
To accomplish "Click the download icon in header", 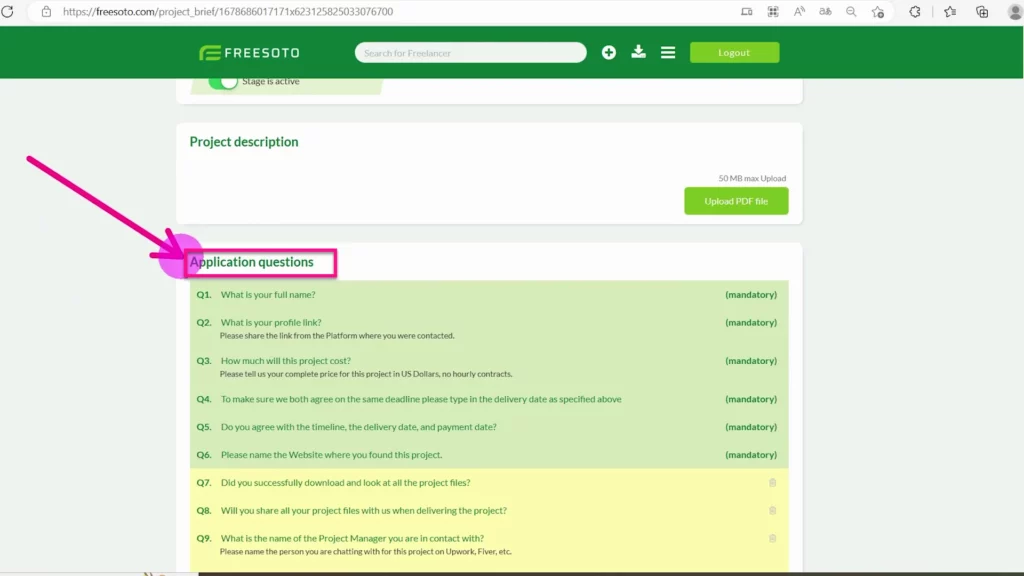I will point(639,52).
